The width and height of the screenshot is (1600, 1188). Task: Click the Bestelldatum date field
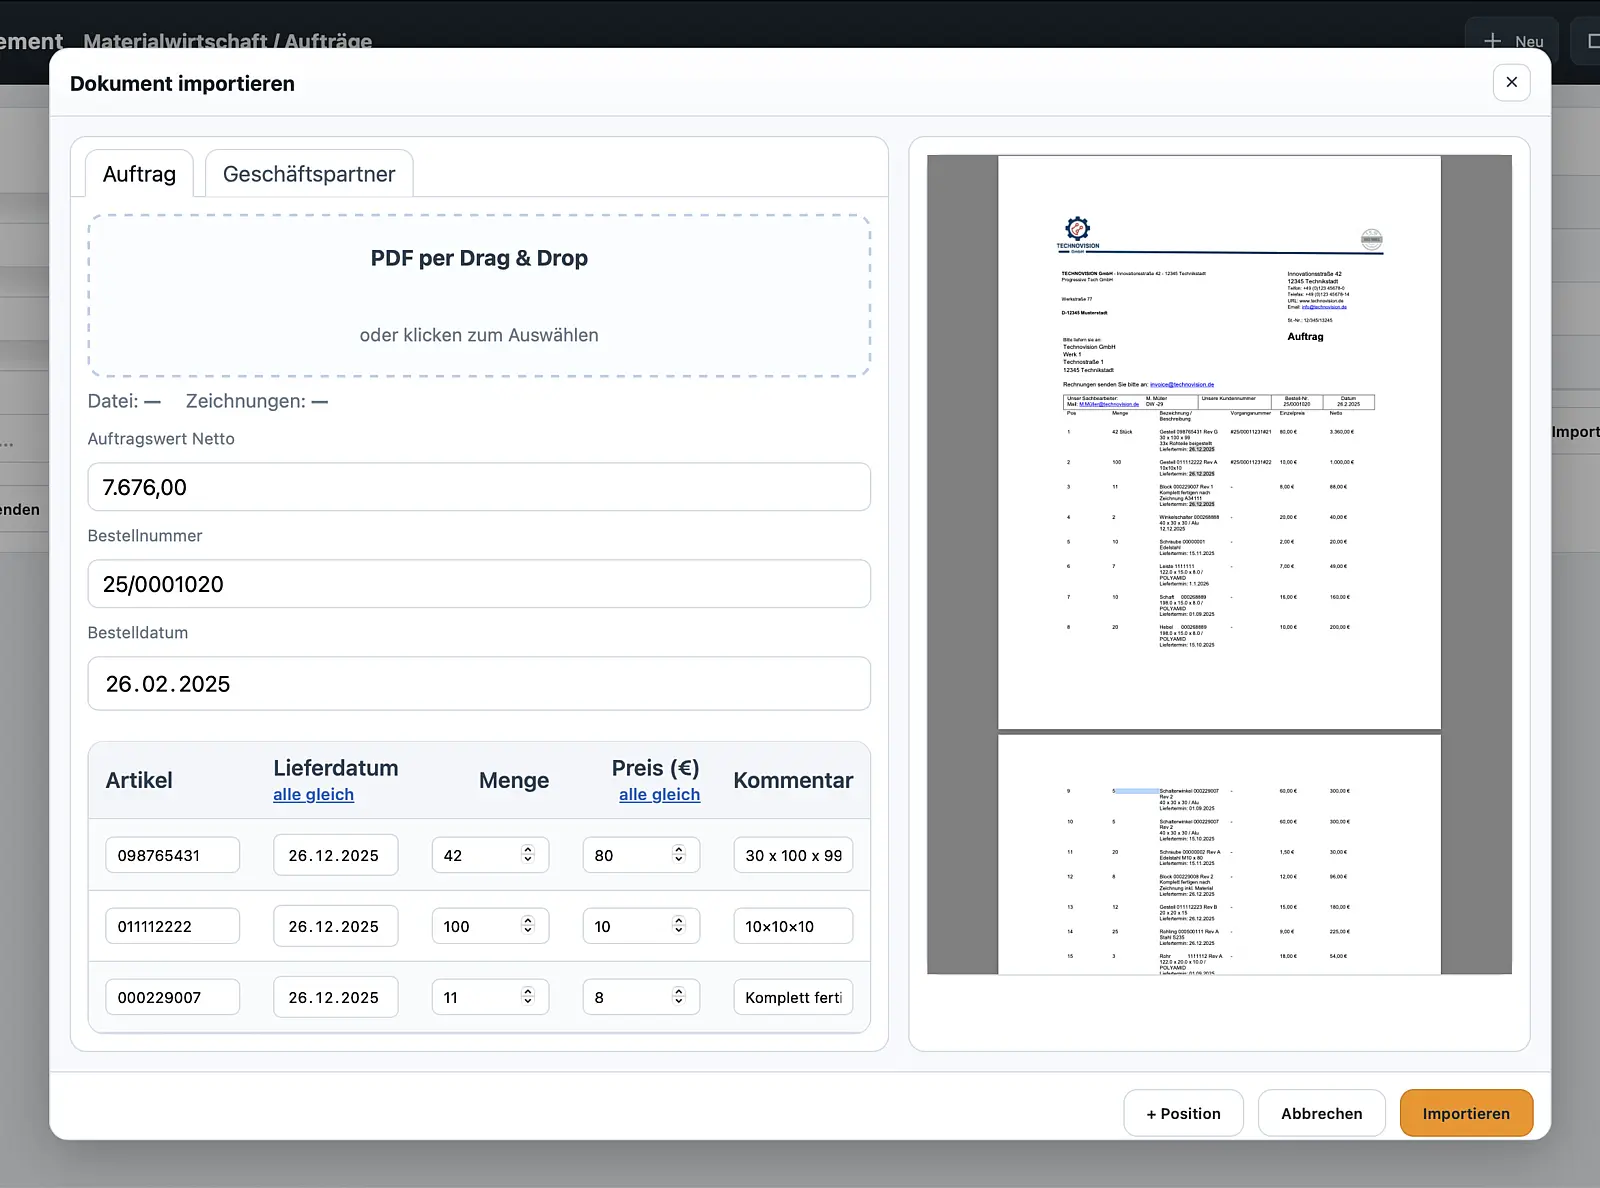coord(479,684)
